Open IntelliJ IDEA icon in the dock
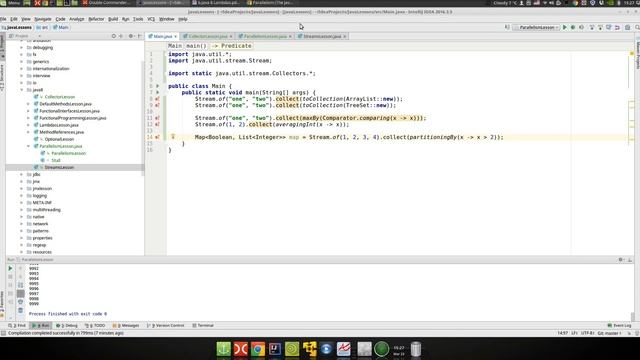640x360 pixels. (275, 349)
